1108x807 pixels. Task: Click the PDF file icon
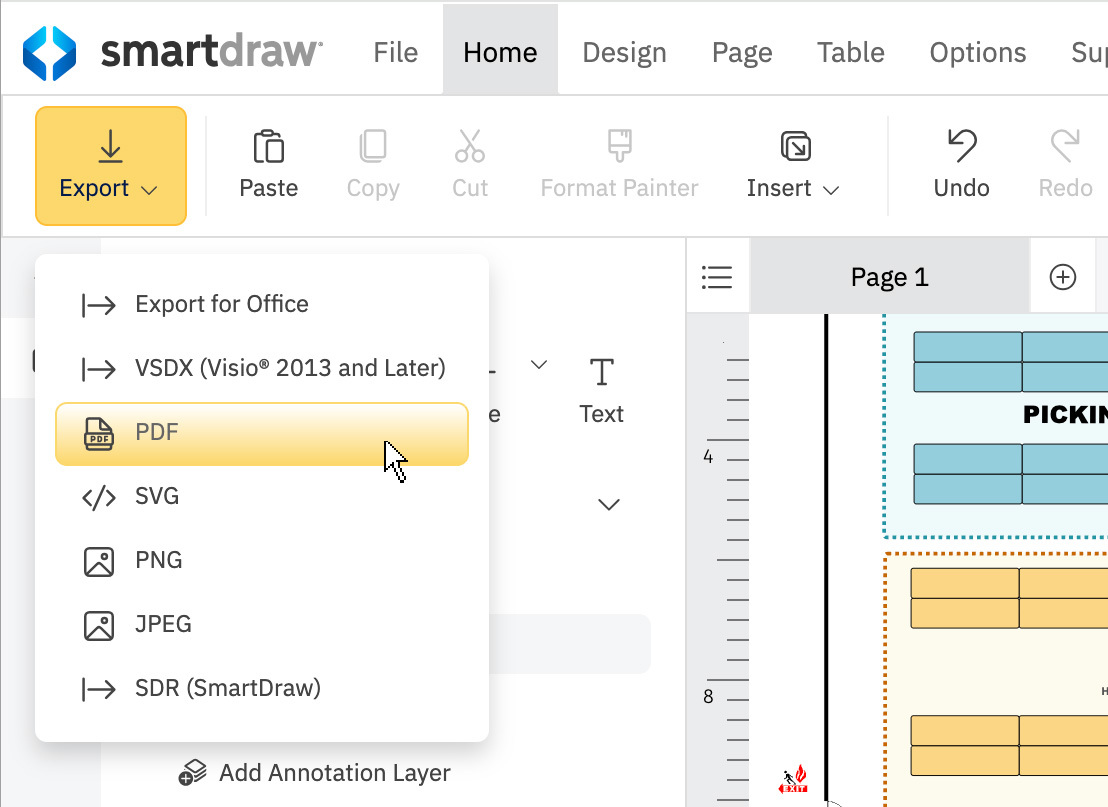[x=99, y=434]
